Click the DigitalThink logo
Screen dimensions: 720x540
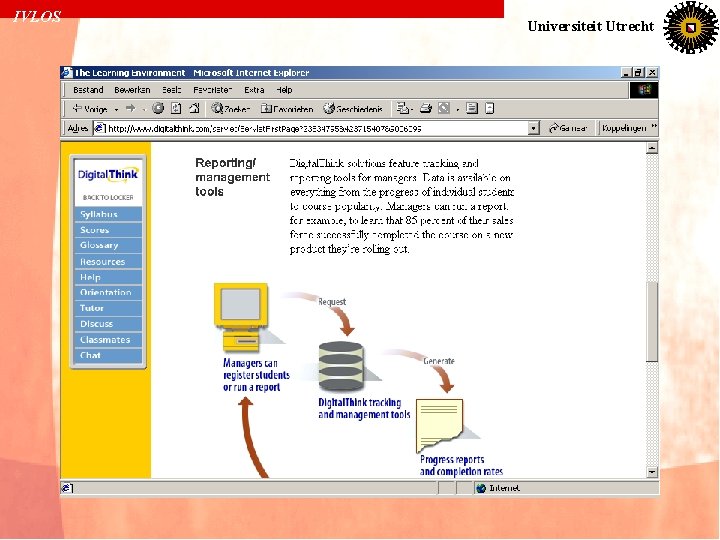108,174
